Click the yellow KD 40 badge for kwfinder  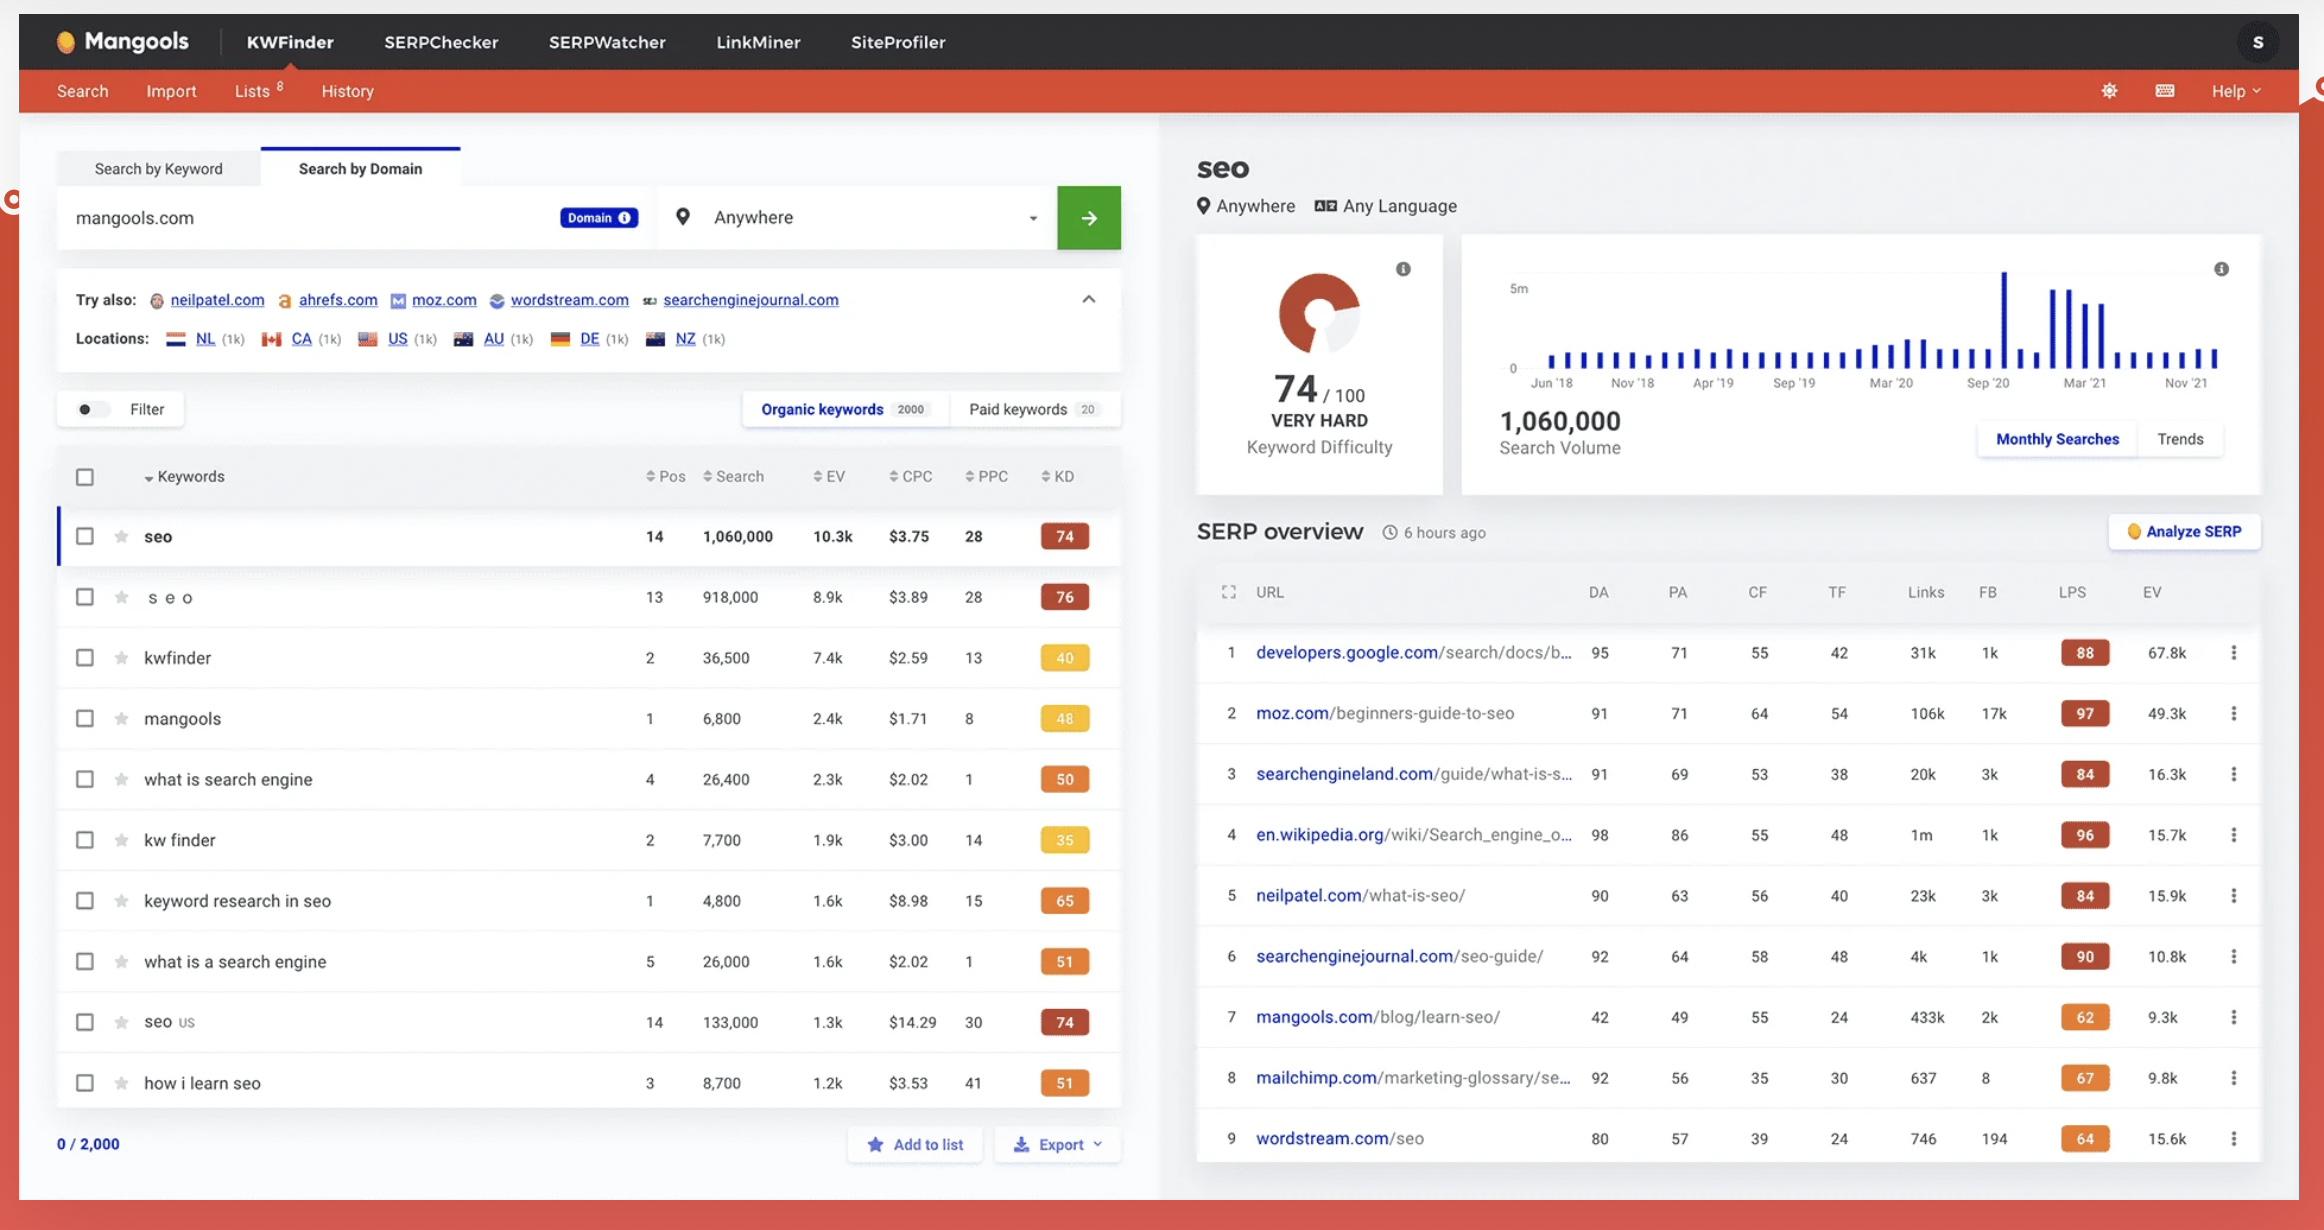tap(1064, 658)
